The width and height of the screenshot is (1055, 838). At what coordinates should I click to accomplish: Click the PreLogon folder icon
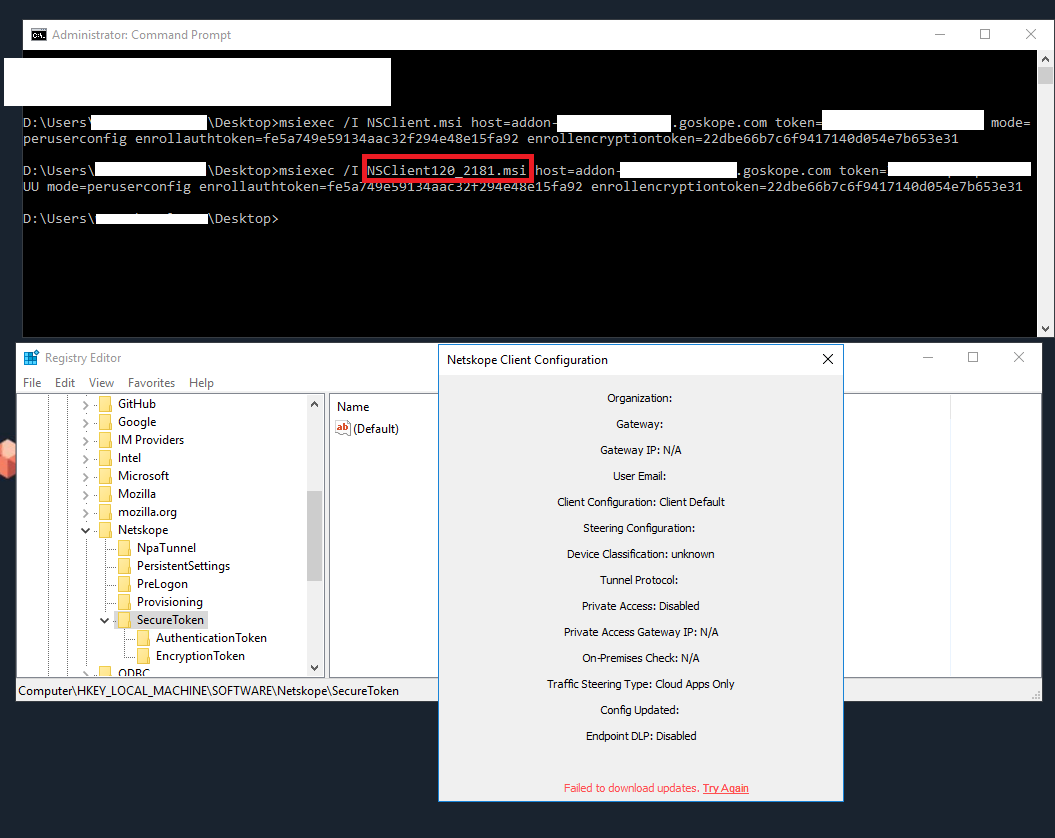pyautogui.click(x=124, y=584)
